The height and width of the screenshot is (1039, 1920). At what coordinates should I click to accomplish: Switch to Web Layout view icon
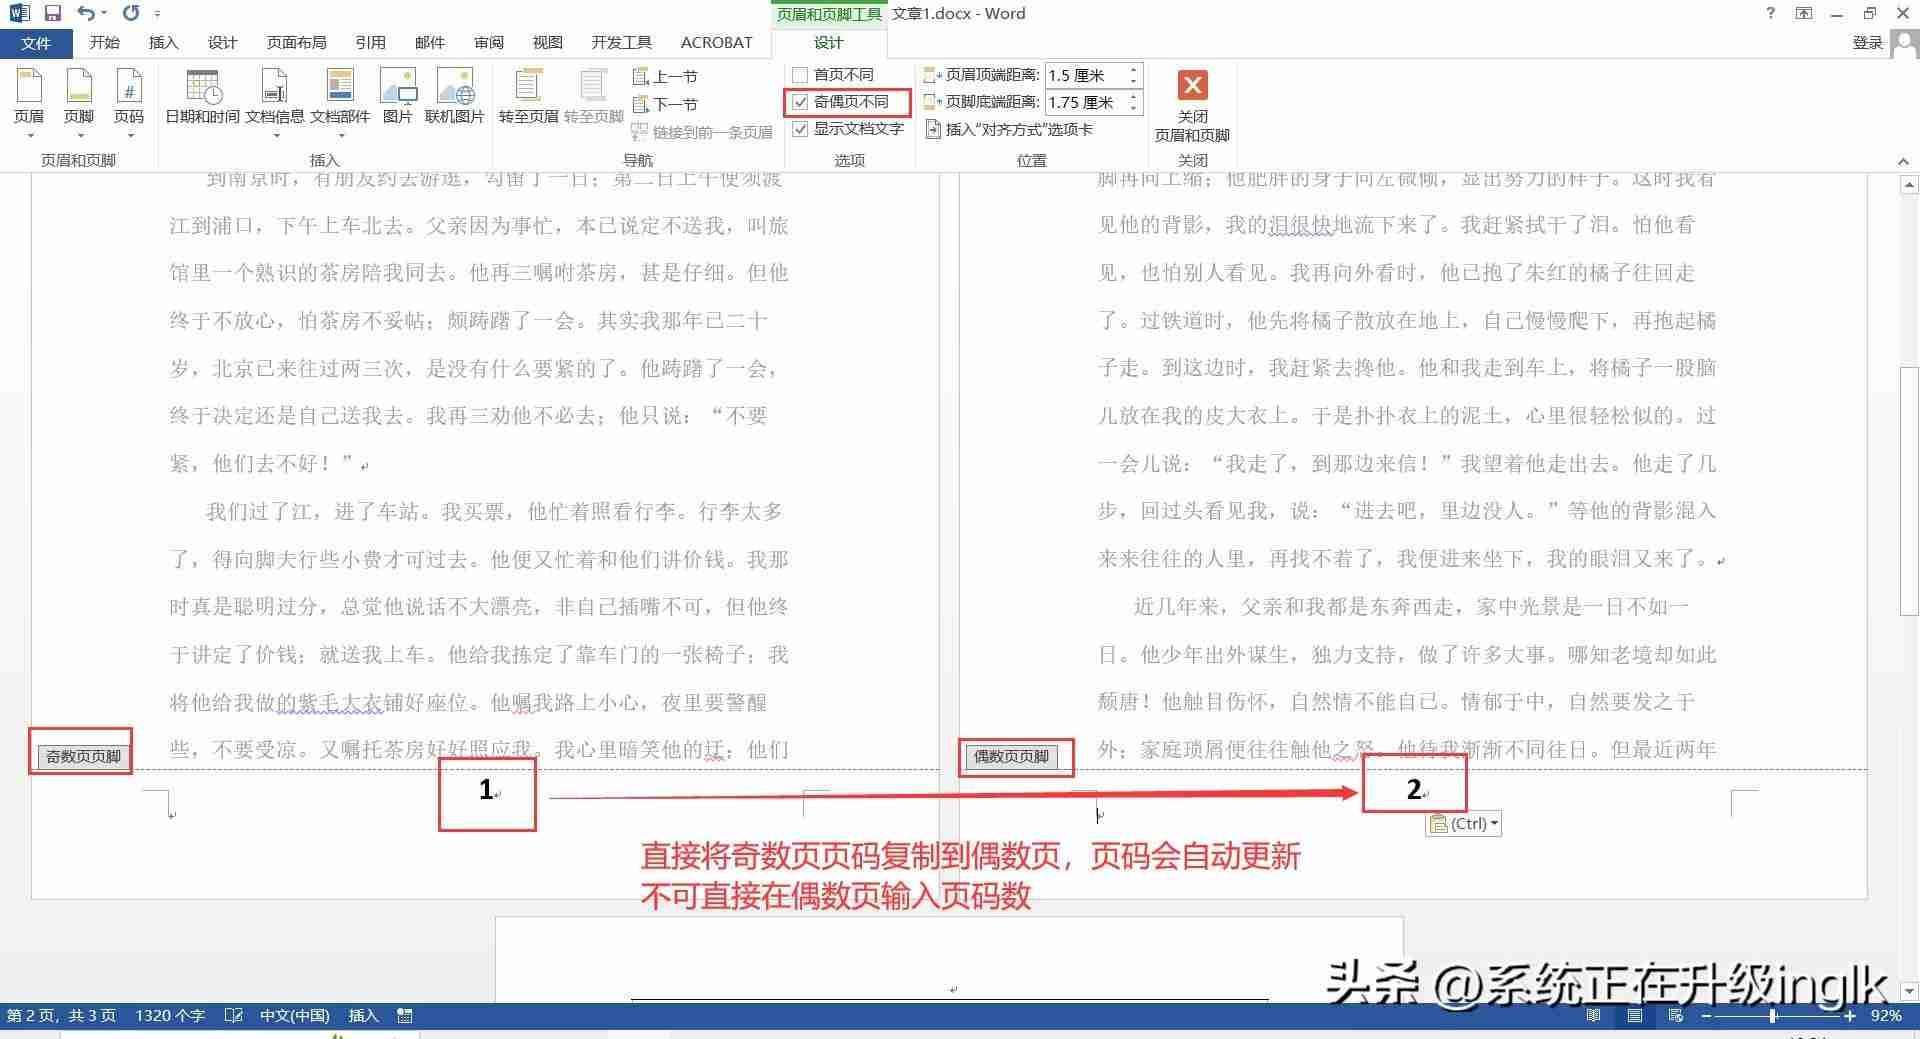point(1676,1016)
